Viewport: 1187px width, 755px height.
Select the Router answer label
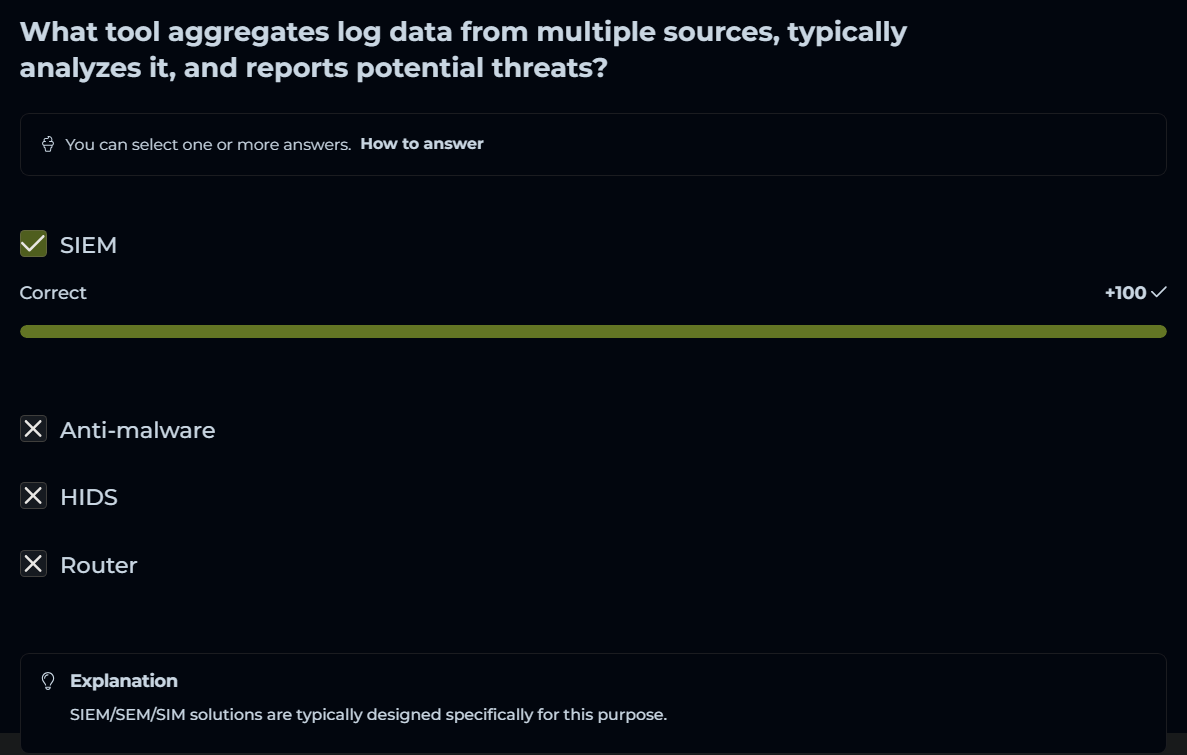pyautogui.click(x=98, y=565)
